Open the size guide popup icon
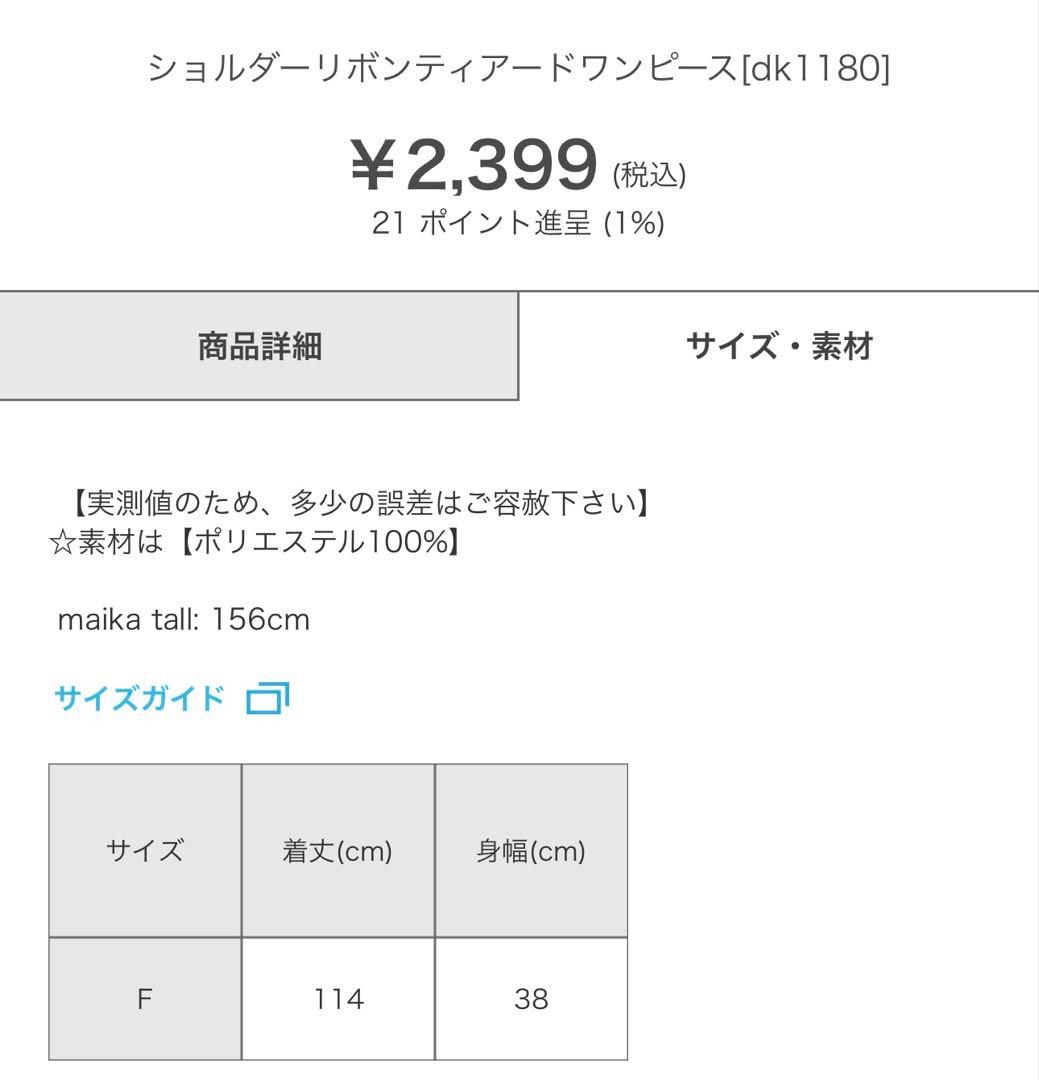The image size is (1039, 1080). [x=267, y=698]
